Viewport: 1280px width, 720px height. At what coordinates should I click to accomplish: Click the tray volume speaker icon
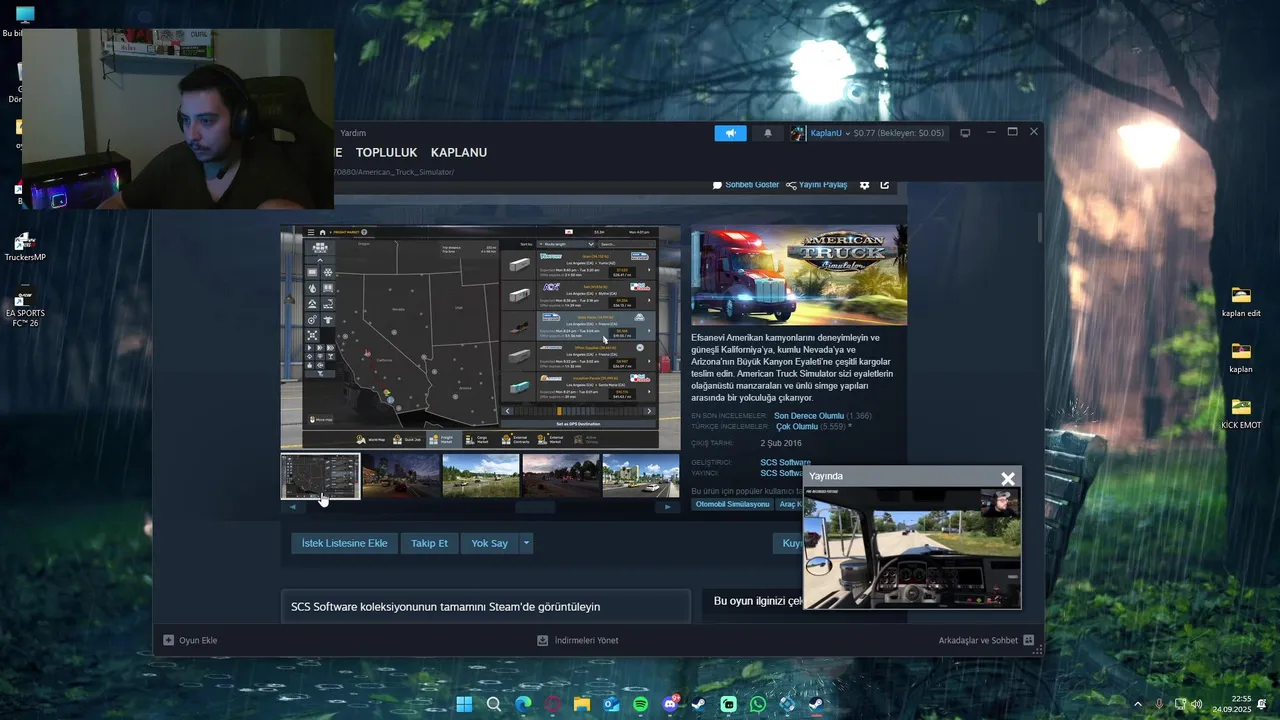click(1196, 704)
